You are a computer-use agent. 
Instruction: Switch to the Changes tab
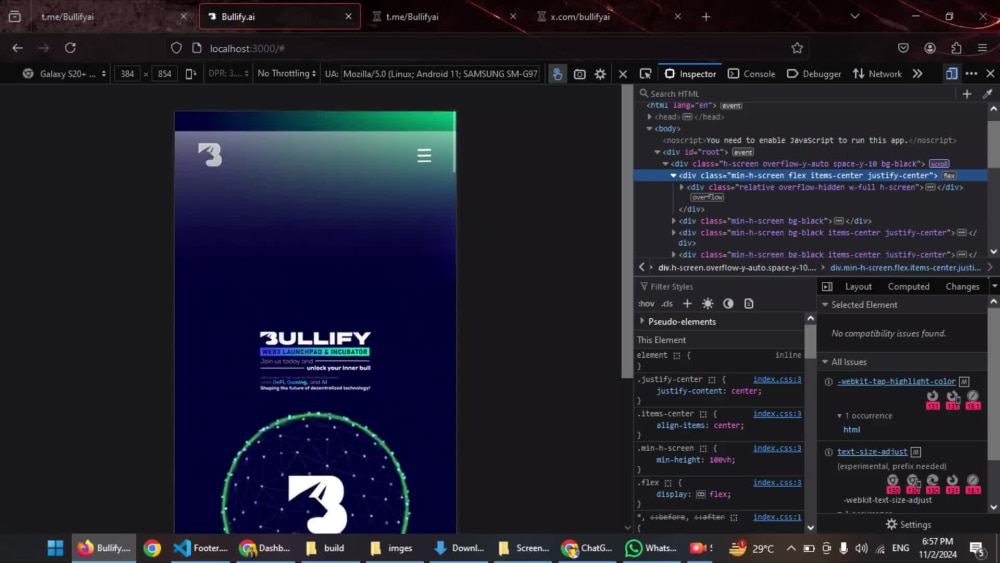click(x=962, y=287)
